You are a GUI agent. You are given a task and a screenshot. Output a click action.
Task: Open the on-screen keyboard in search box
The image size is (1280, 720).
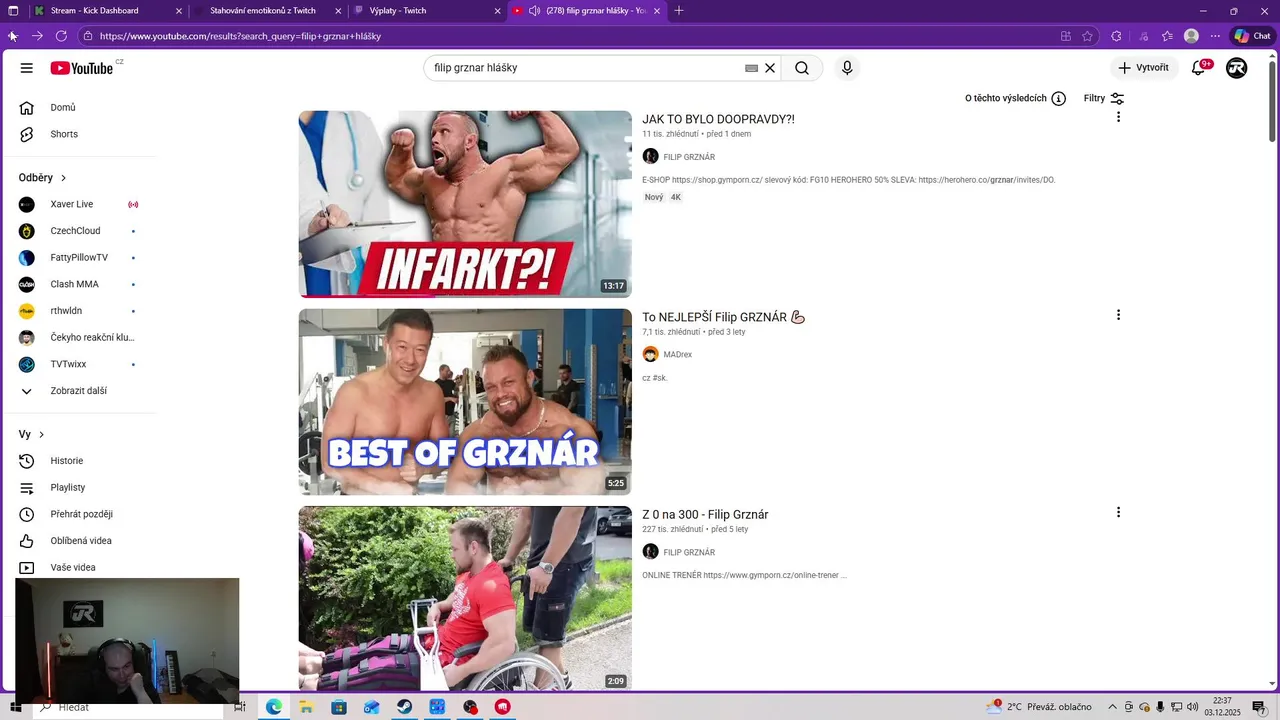[751, 68]
